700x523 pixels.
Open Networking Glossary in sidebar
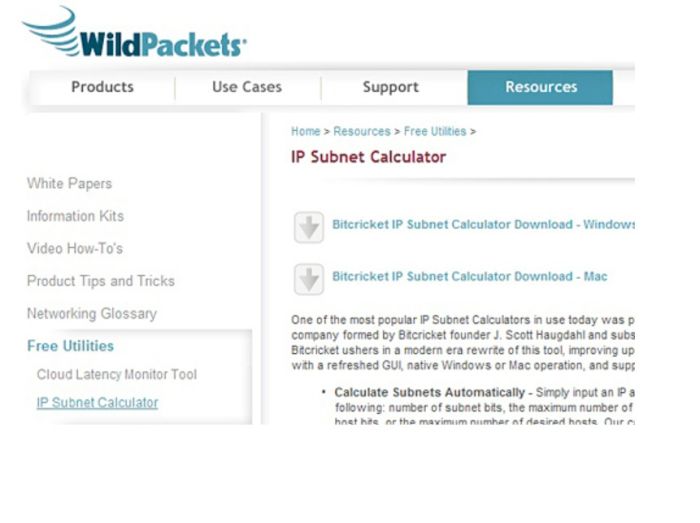pyautogui.click(x=92, y=314)
